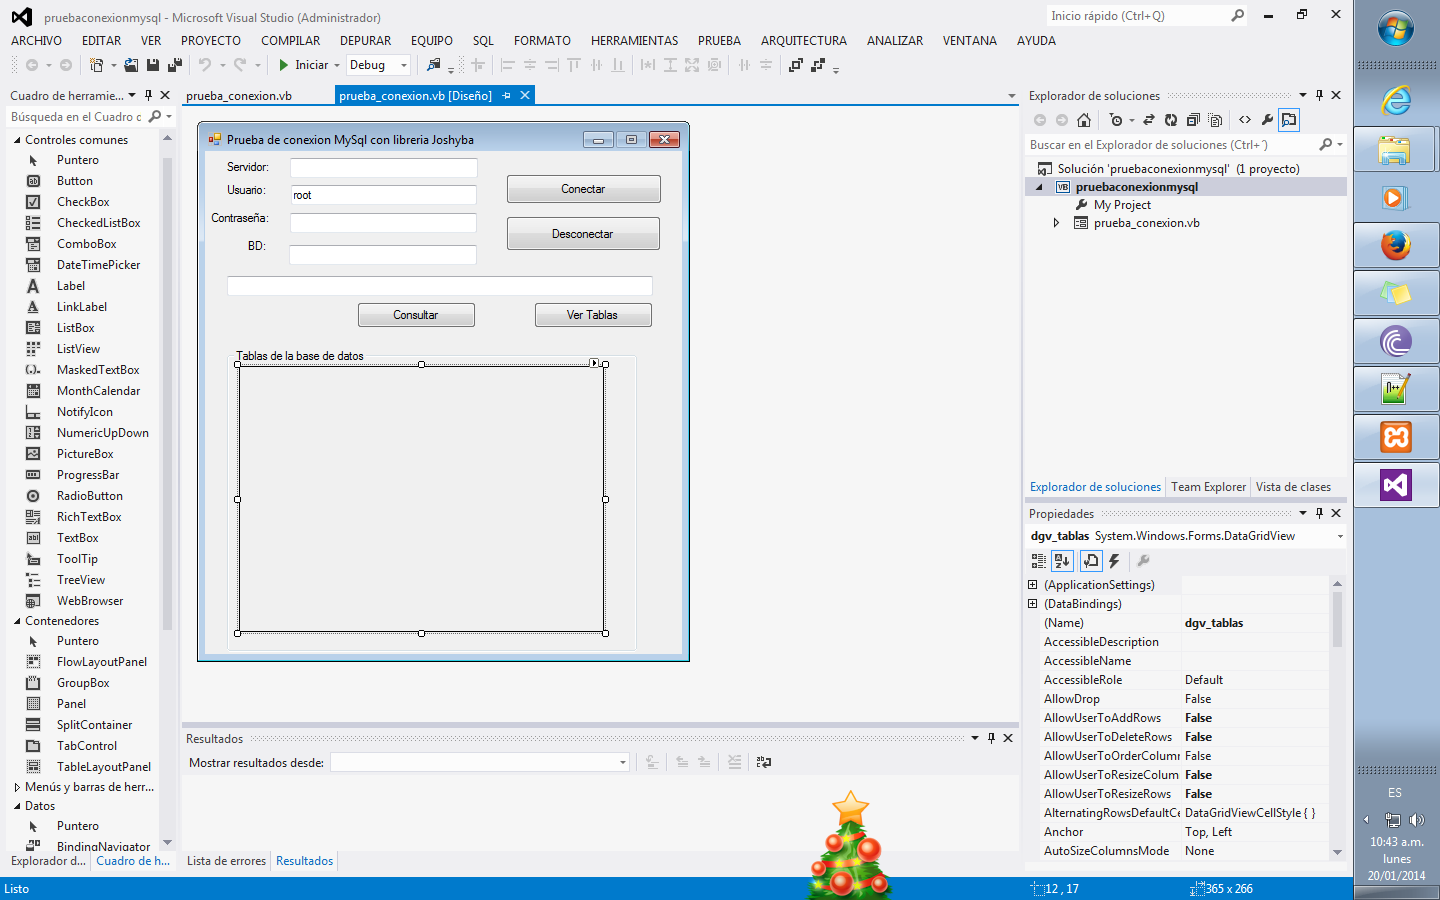
Task: Click the Collapse All icon in Explorador de soluciones
Action: [x=1193, y=120]
